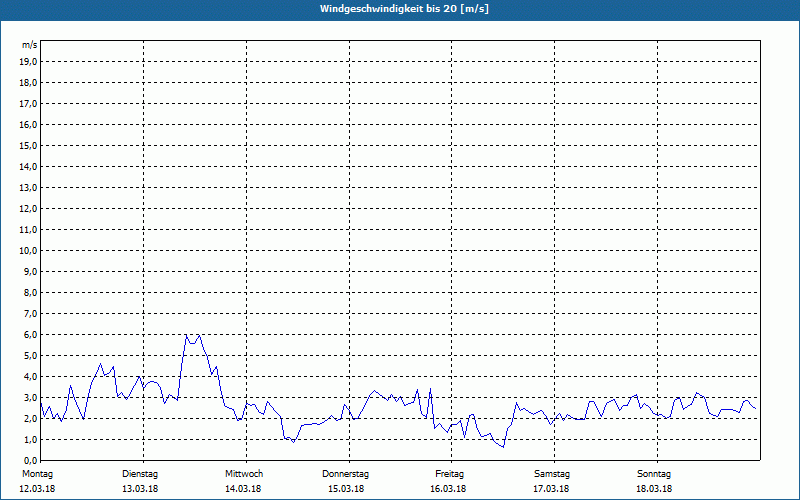
Task: Click the highest wind speed peak on Tuesday
Action: [x=186, y=335]
